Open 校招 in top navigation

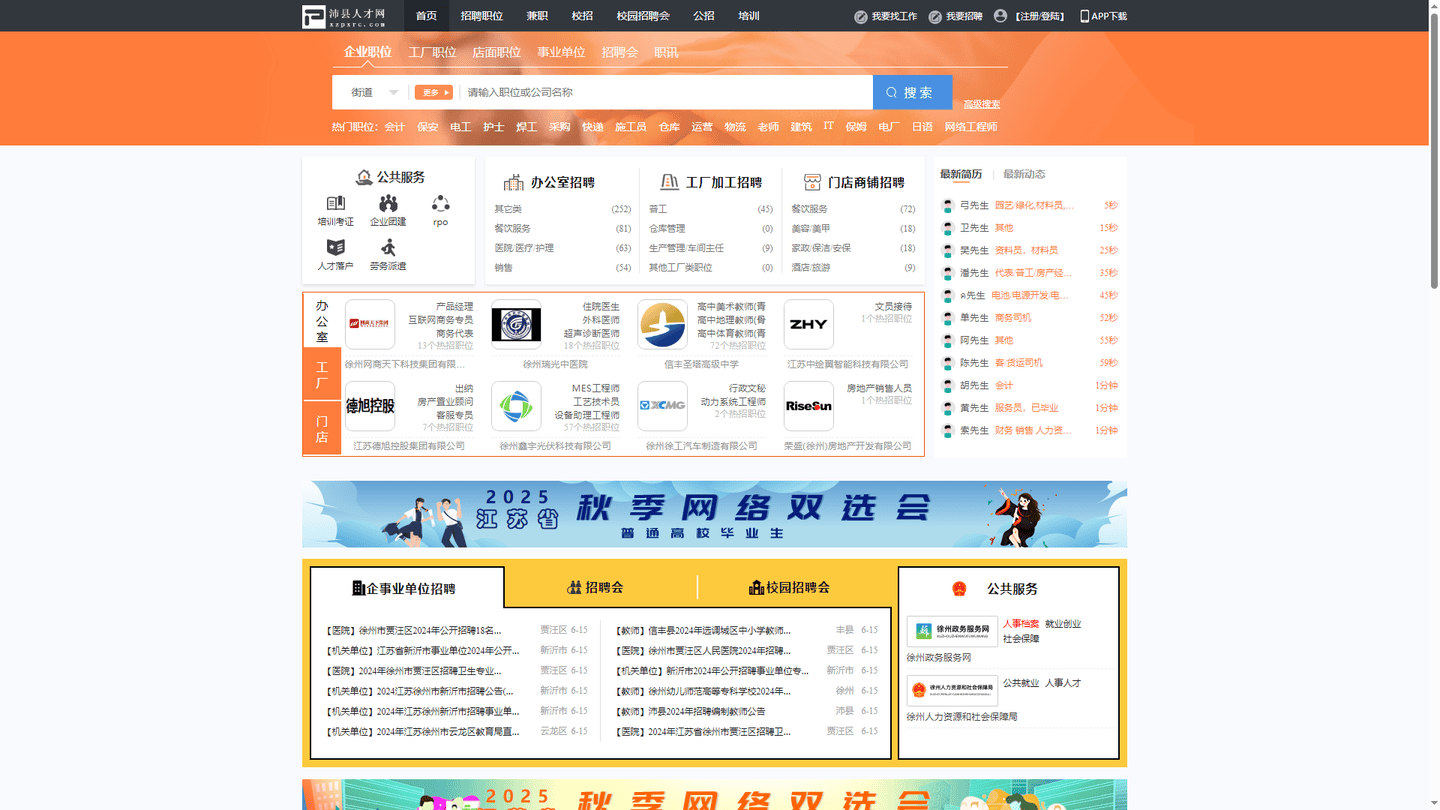coord(582,16)
